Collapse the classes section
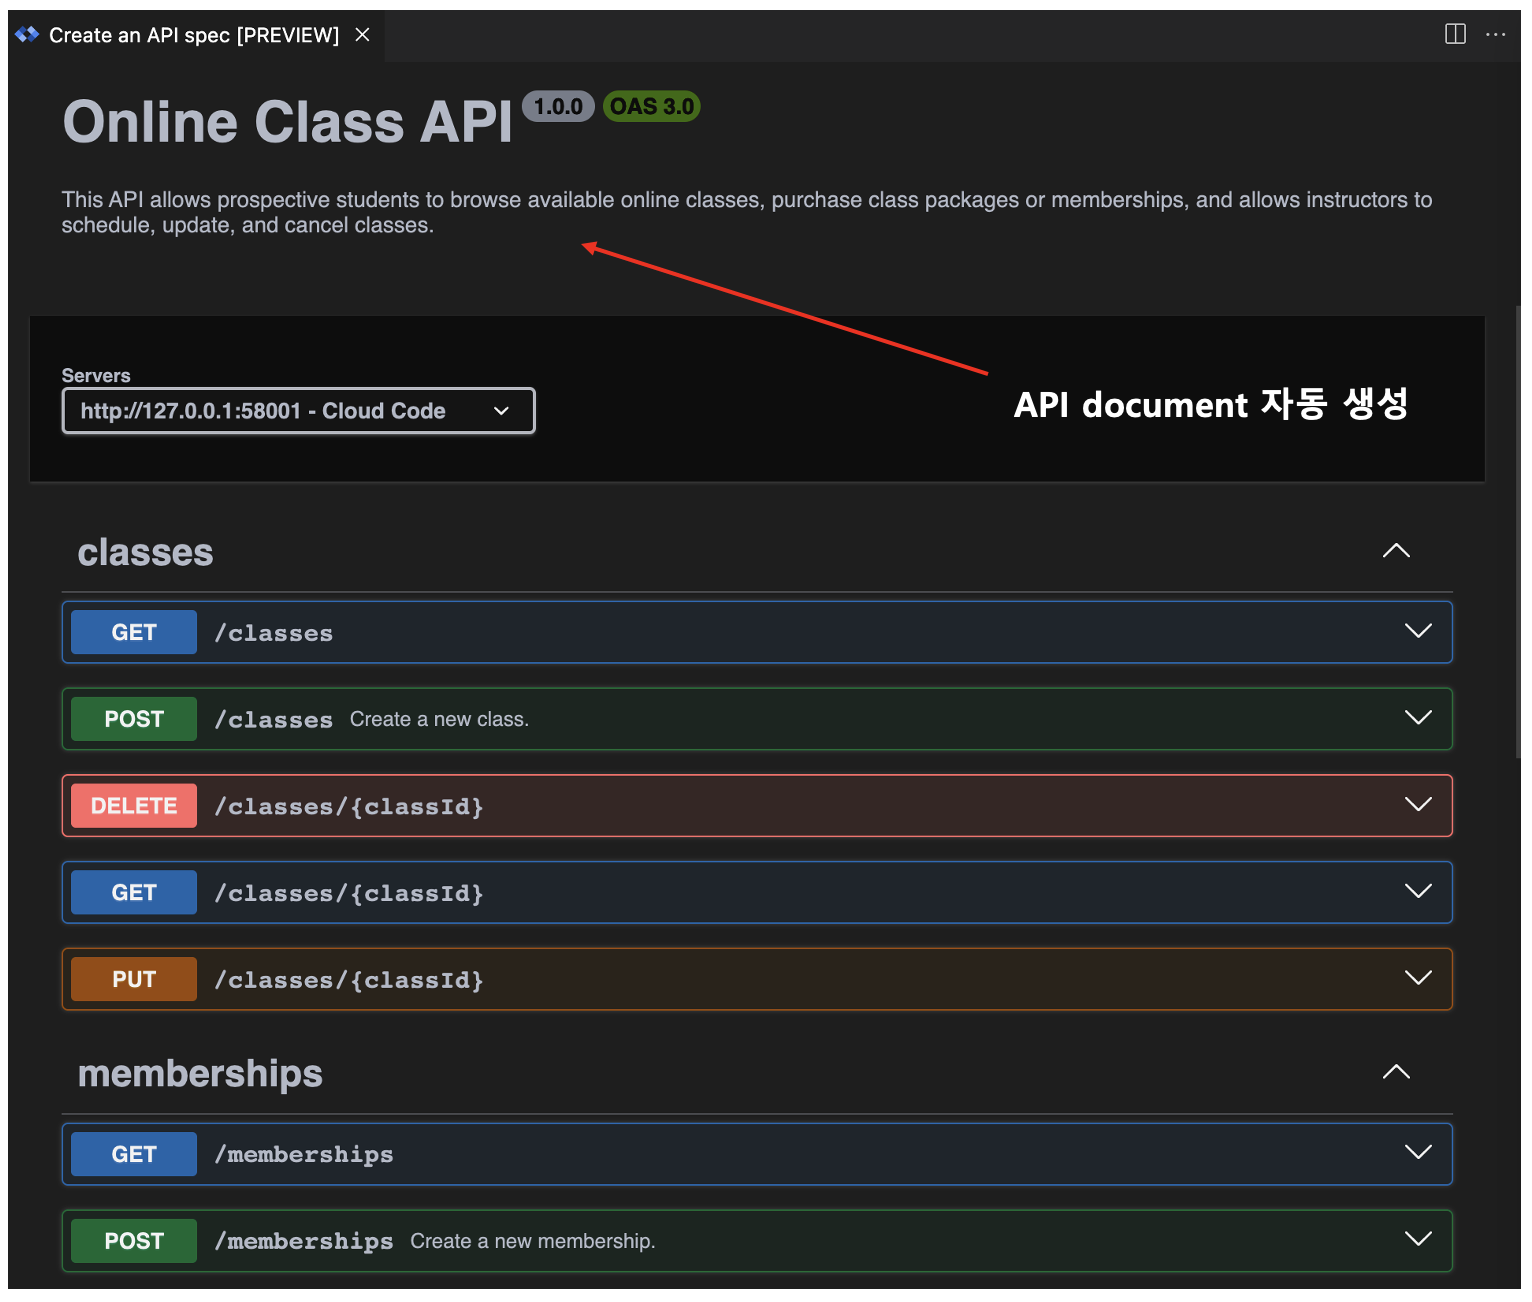The width and height of the screenshot is (1532, 1302). [1396, 551]
